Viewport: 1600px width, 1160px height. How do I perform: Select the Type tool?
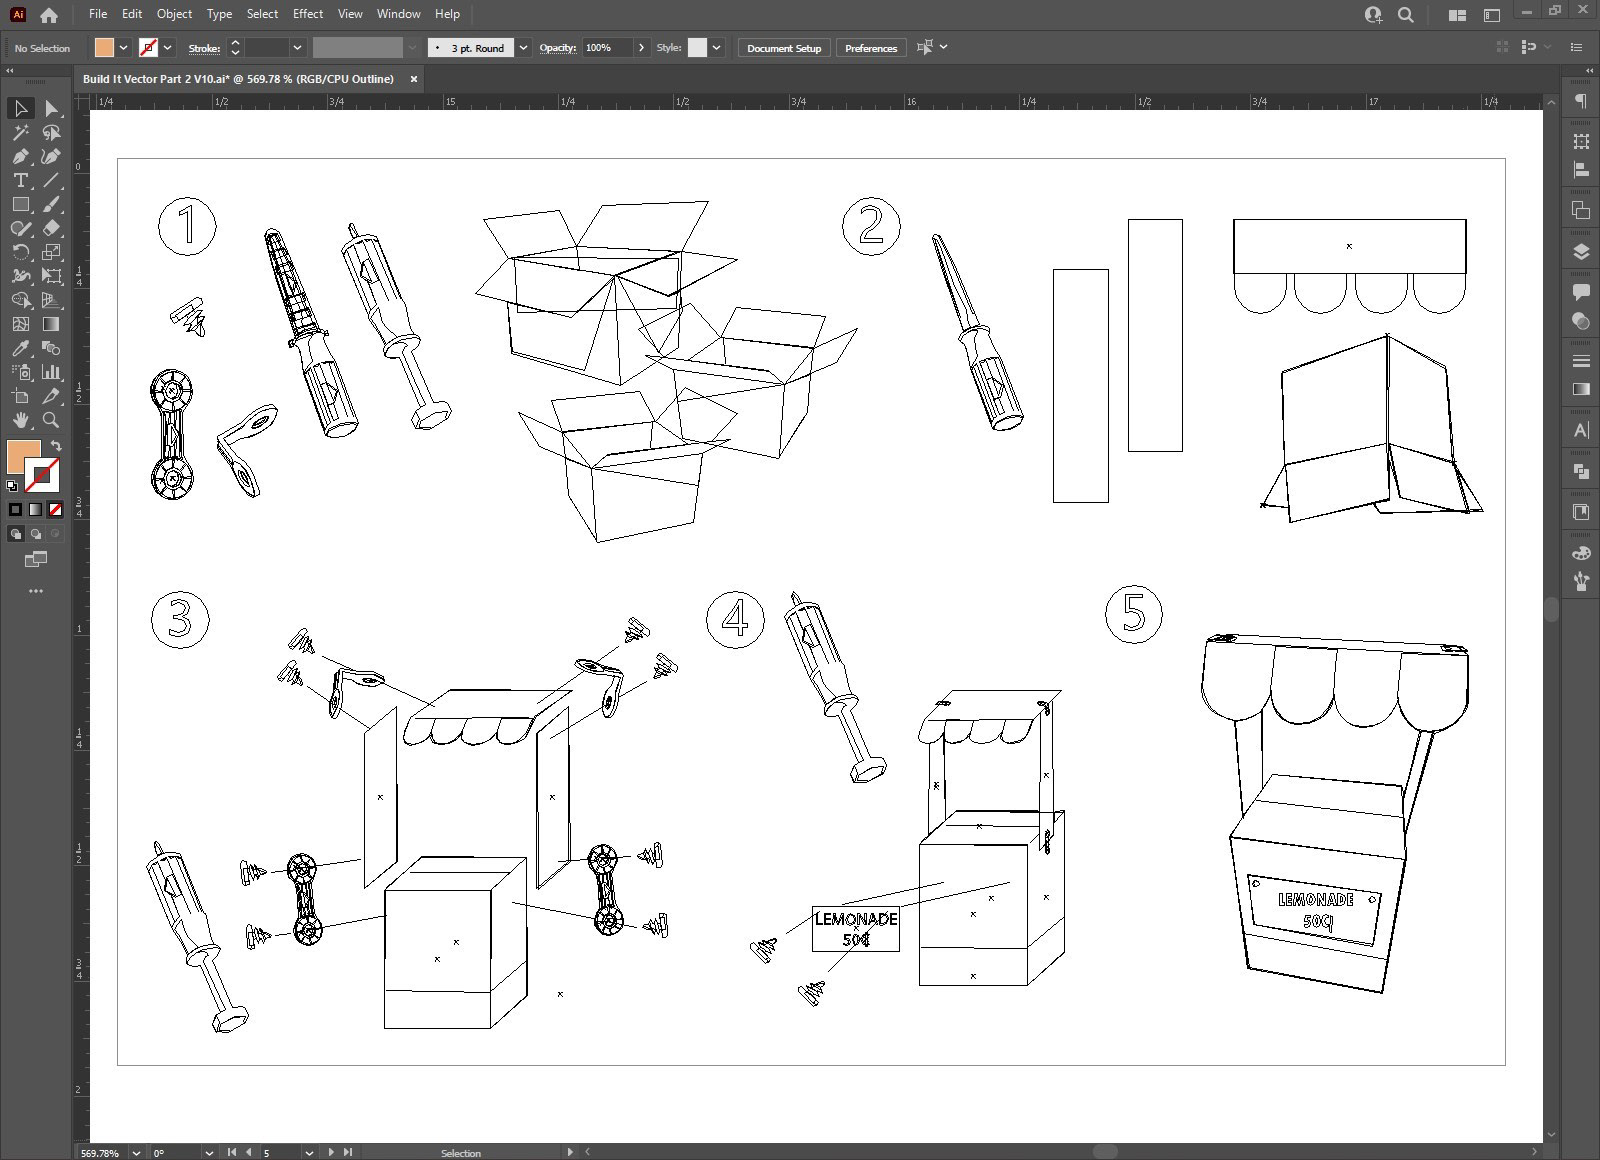(20, 180)
